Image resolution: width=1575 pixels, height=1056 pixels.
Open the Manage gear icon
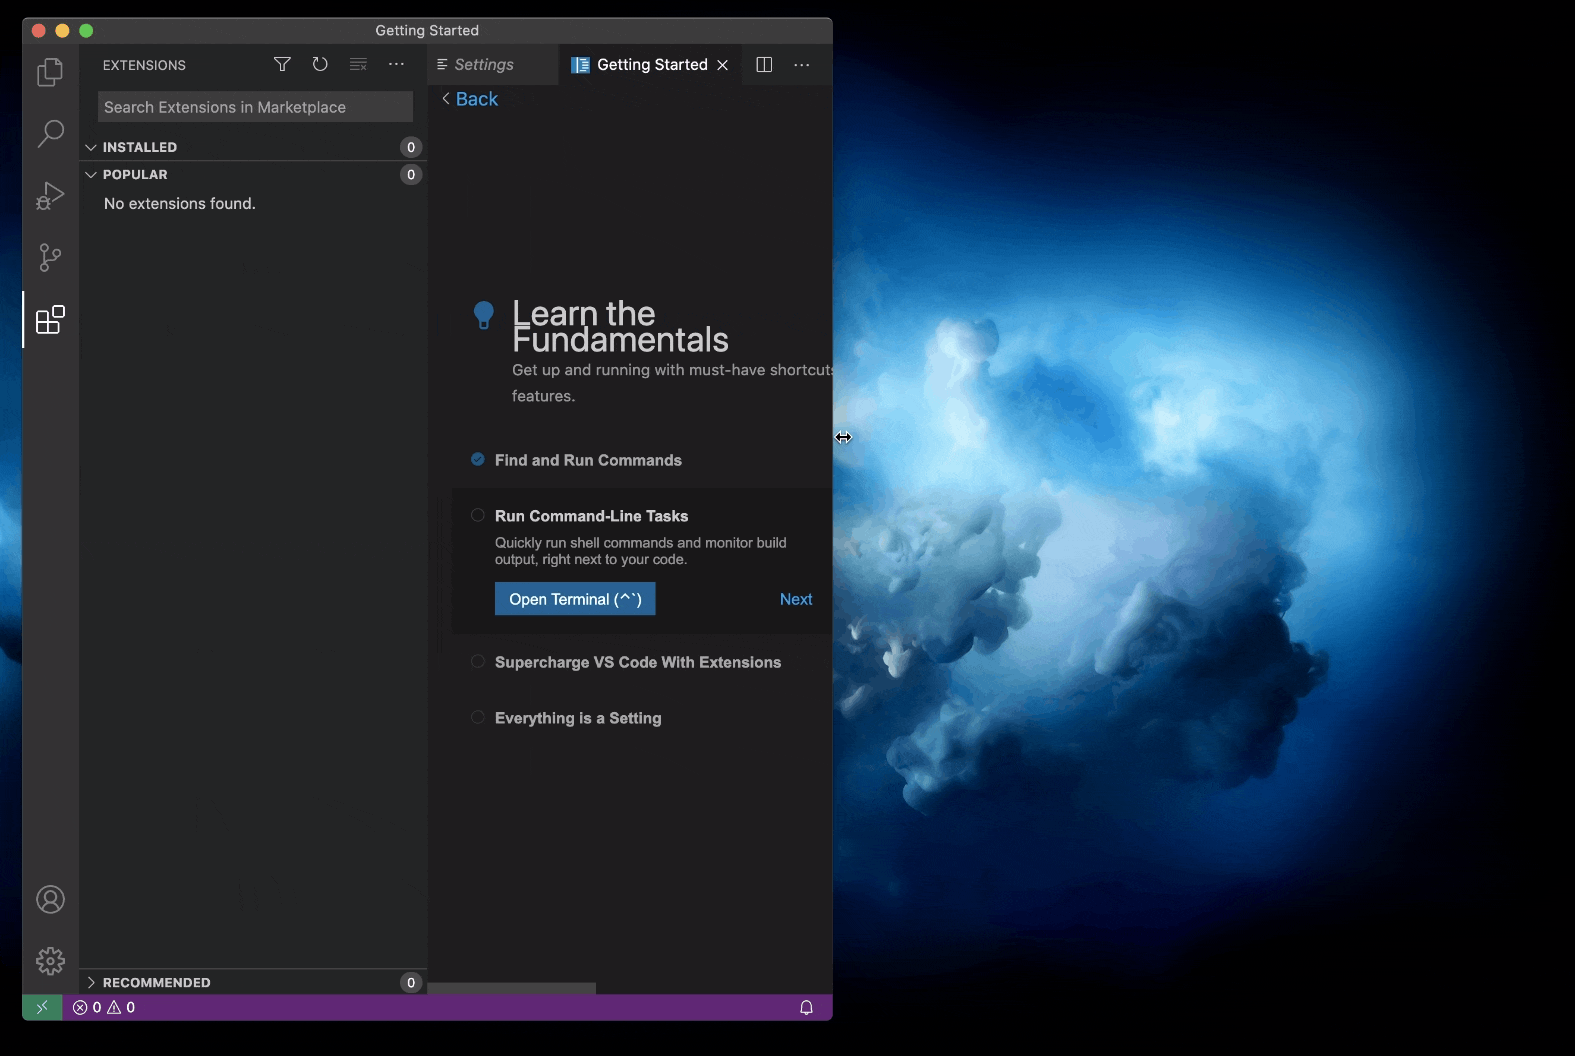click(x=50, y=961)
